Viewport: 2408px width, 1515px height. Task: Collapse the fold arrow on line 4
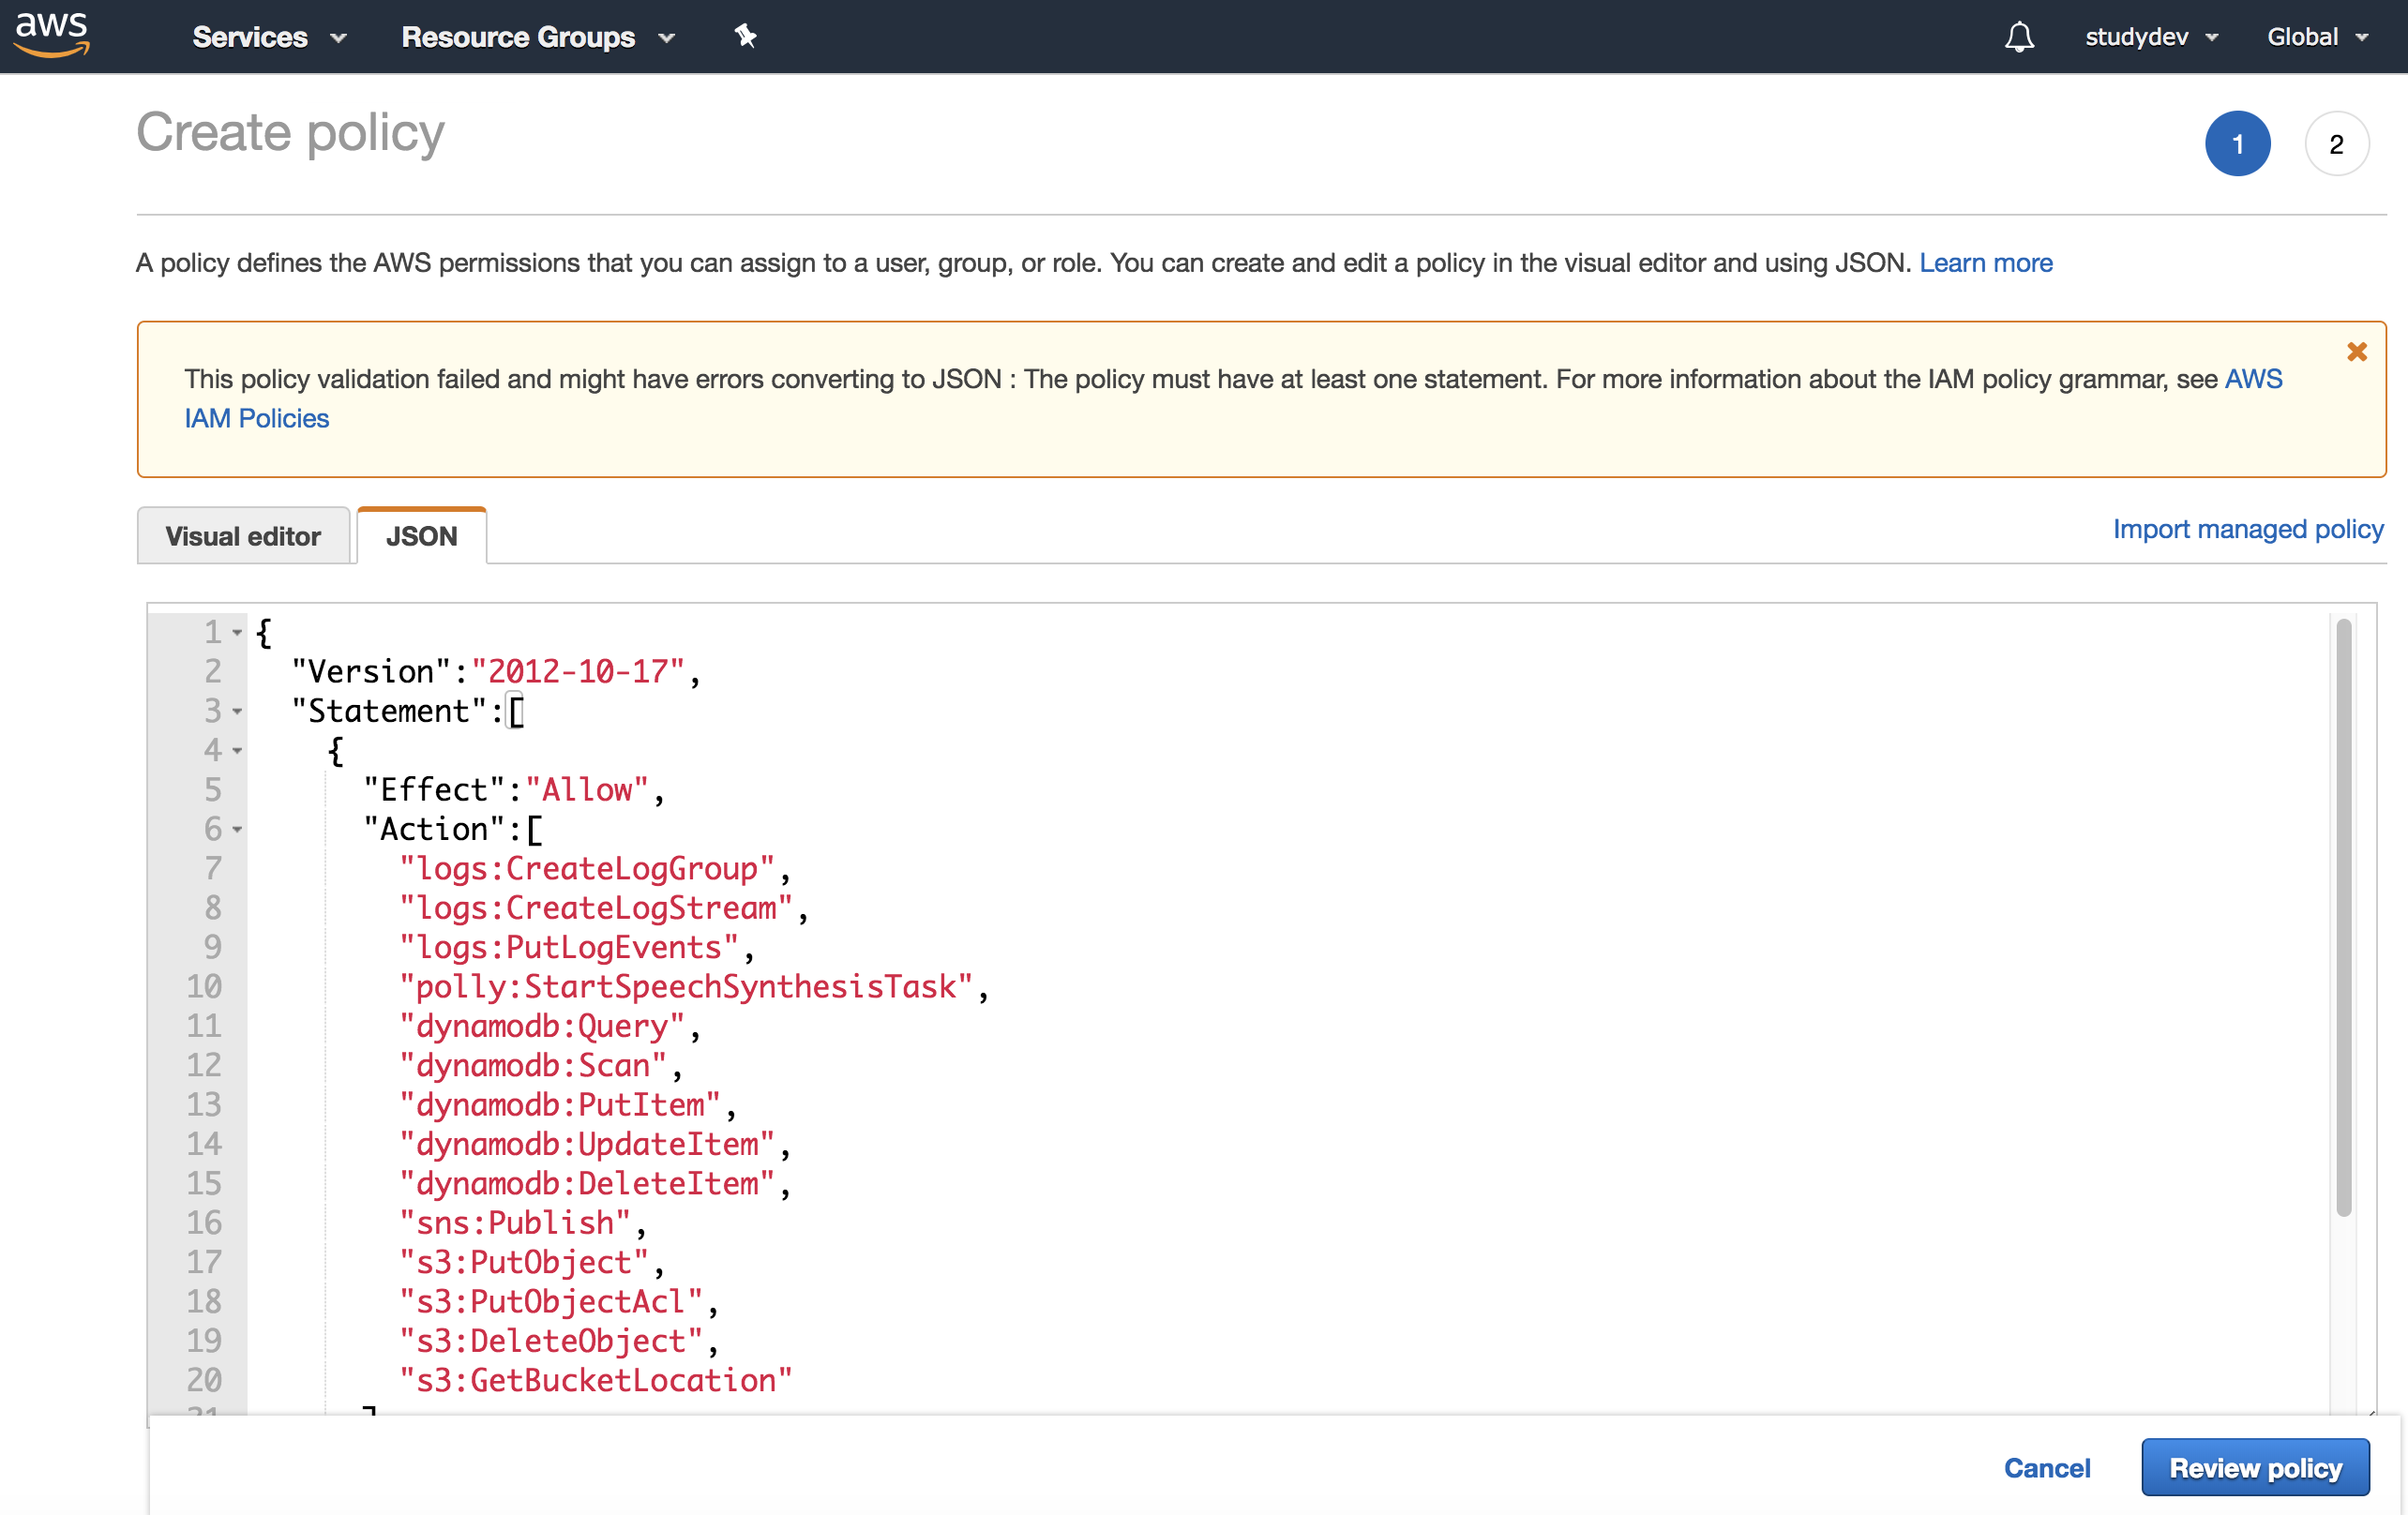click(x=237, y=751)
